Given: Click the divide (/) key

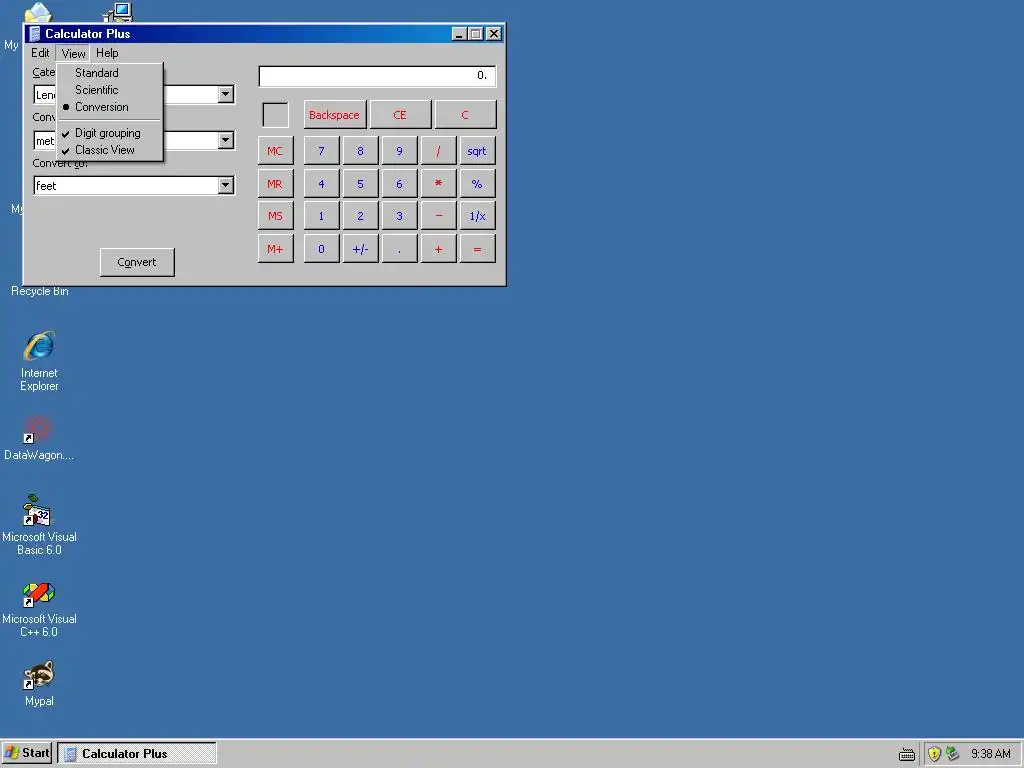Looking at the screenshot, I should tap(438, 151).
